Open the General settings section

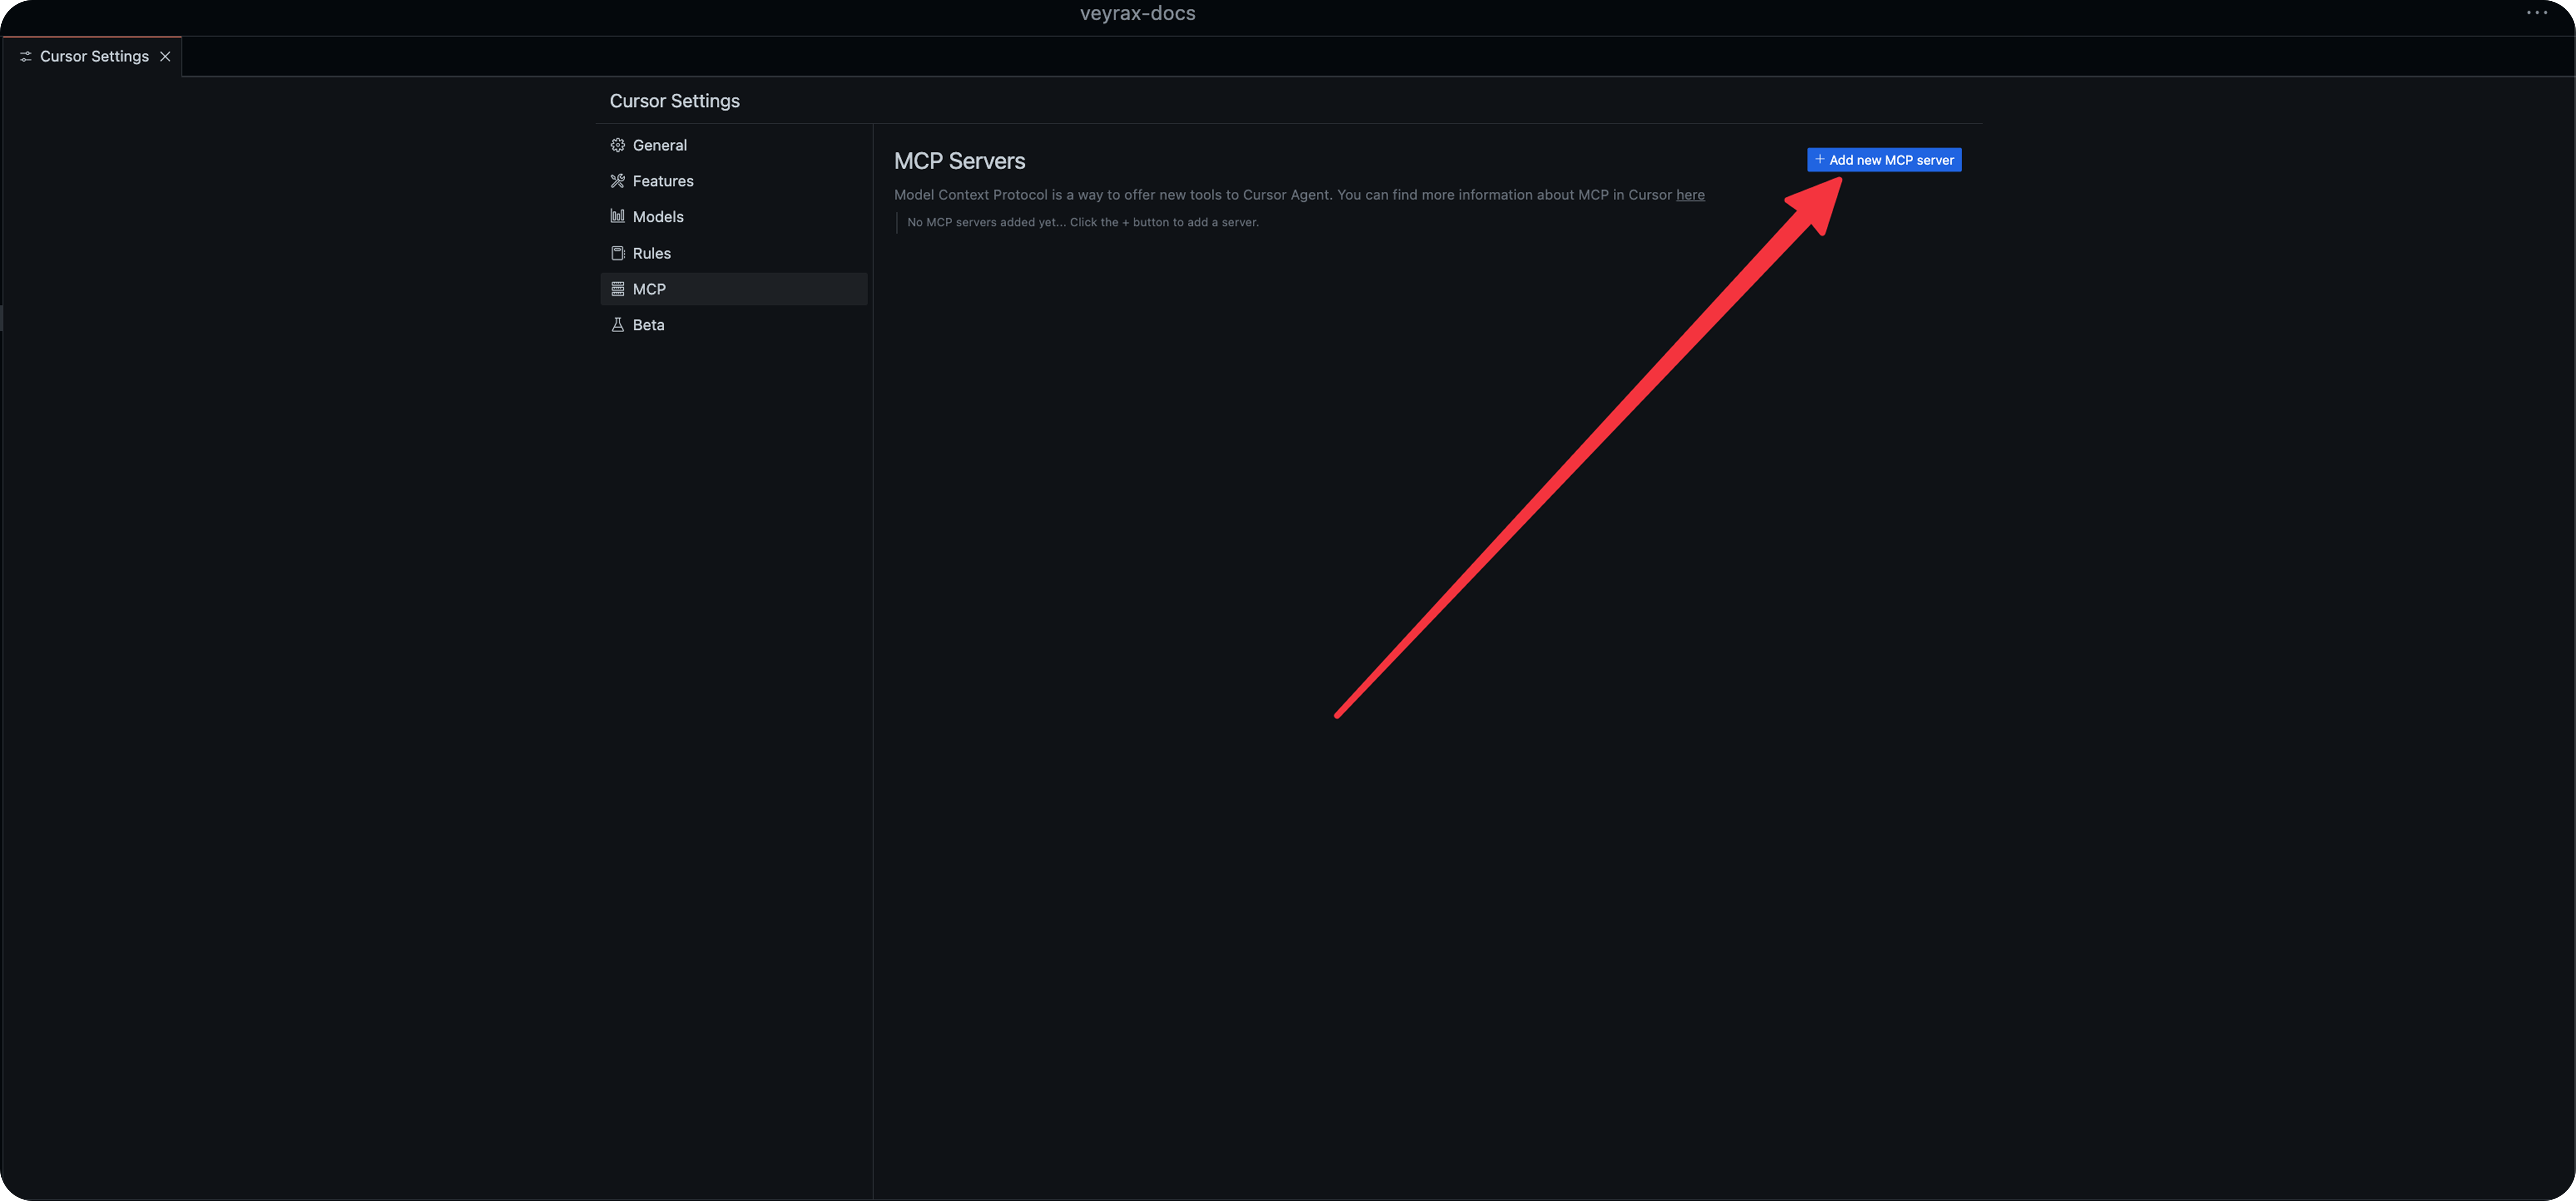[x=659, y=145]
